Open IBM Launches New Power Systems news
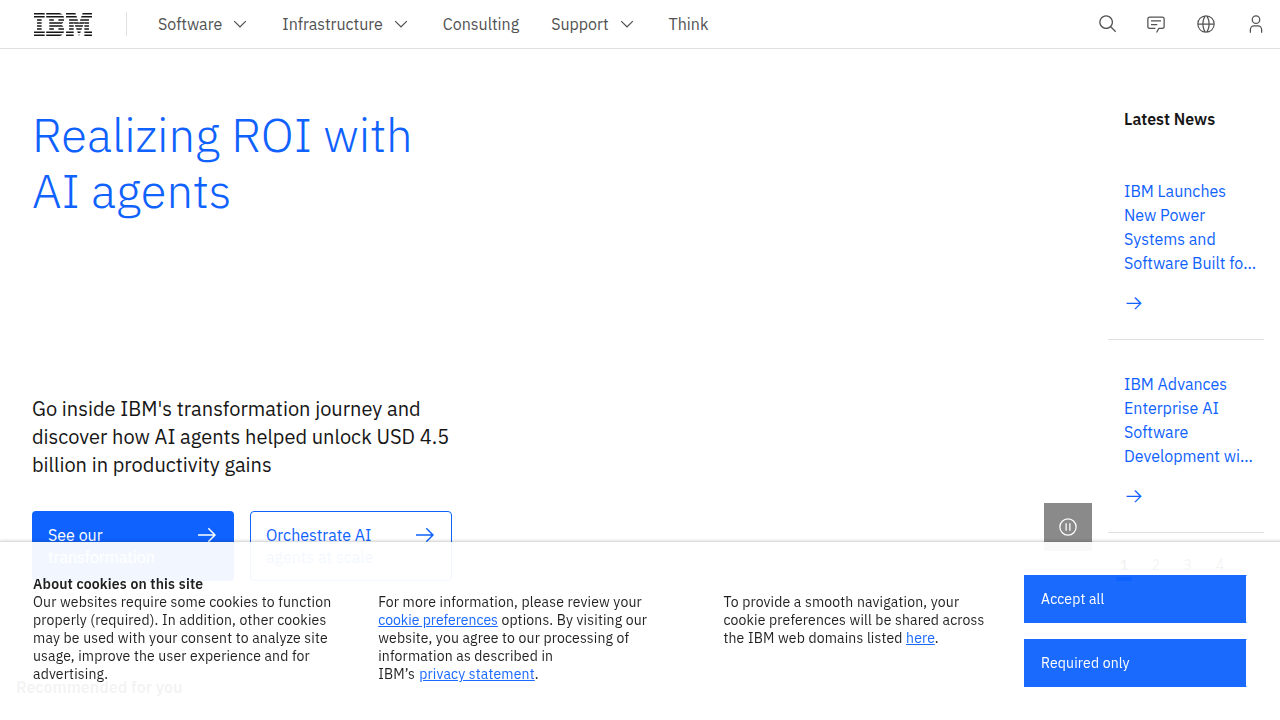This screenshot has height=720, width=1280. tap(1189, 227)
